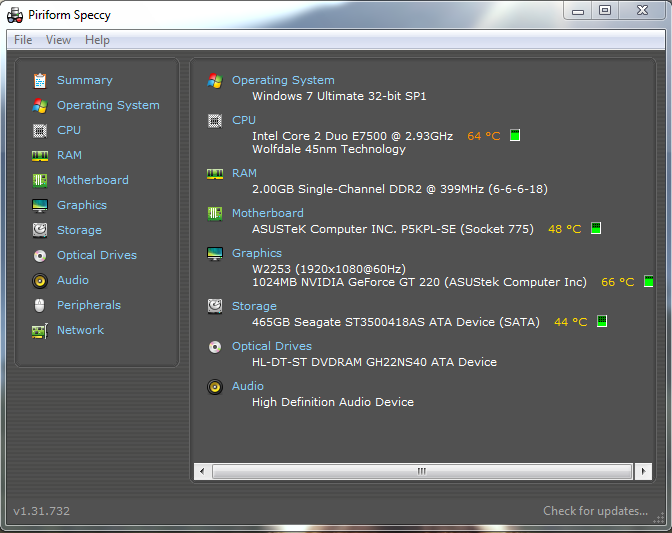Viewport: 672px width, 533px height.
Task: Select Peripherals label in the sidebar
Action: tap(89, 305)
